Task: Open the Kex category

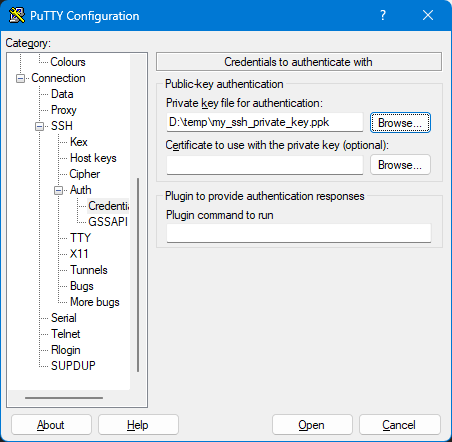Action: click(79, 142)
